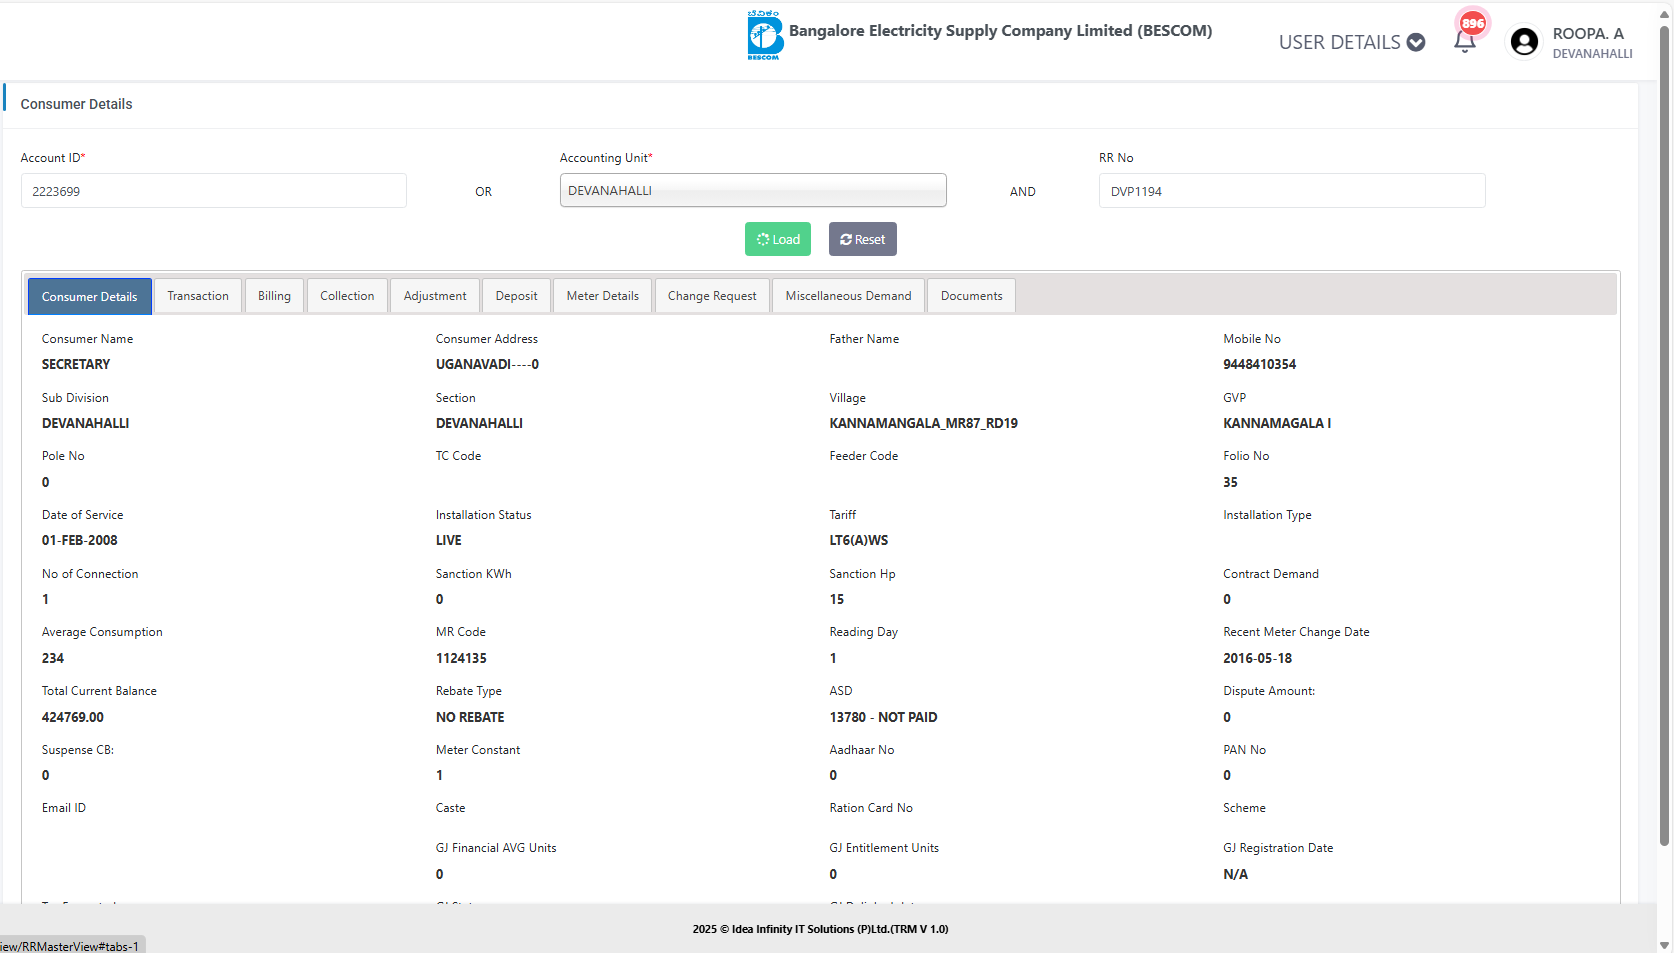The width and height of the screenshot is (1674, 953).
Task: Click the ROOPA. A user name
Action: [1588, 34]
